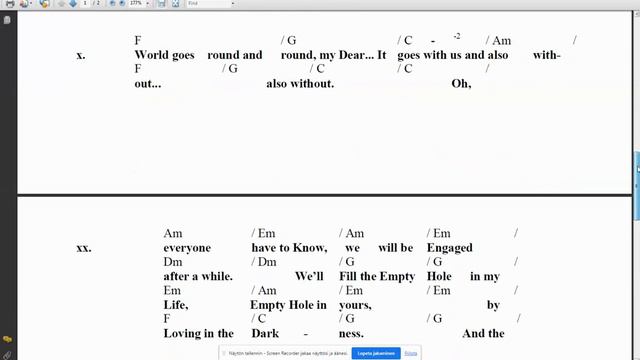This screenshot has width=640, height=360.
Task: Click the lyric word 'We'll'
Action: point(309,276)
